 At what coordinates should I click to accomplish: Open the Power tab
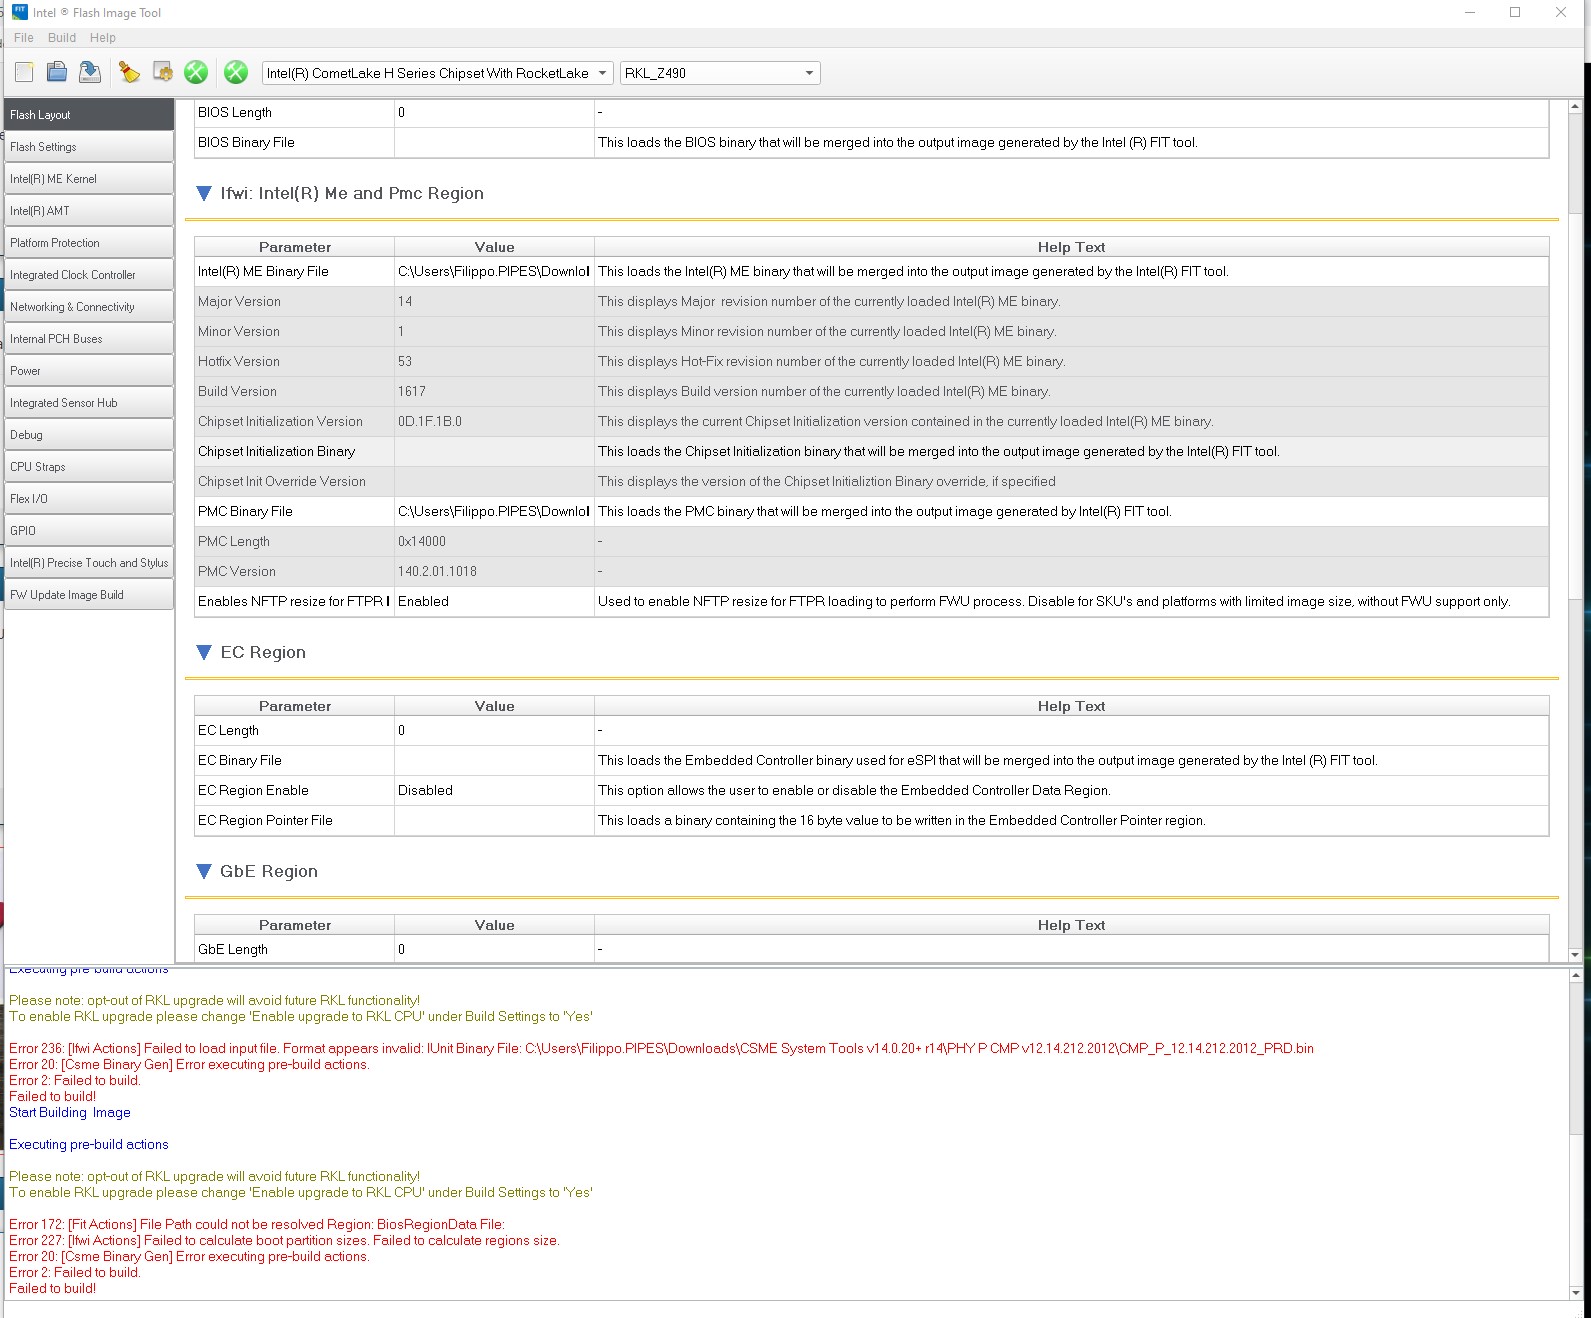coord(89,371)
